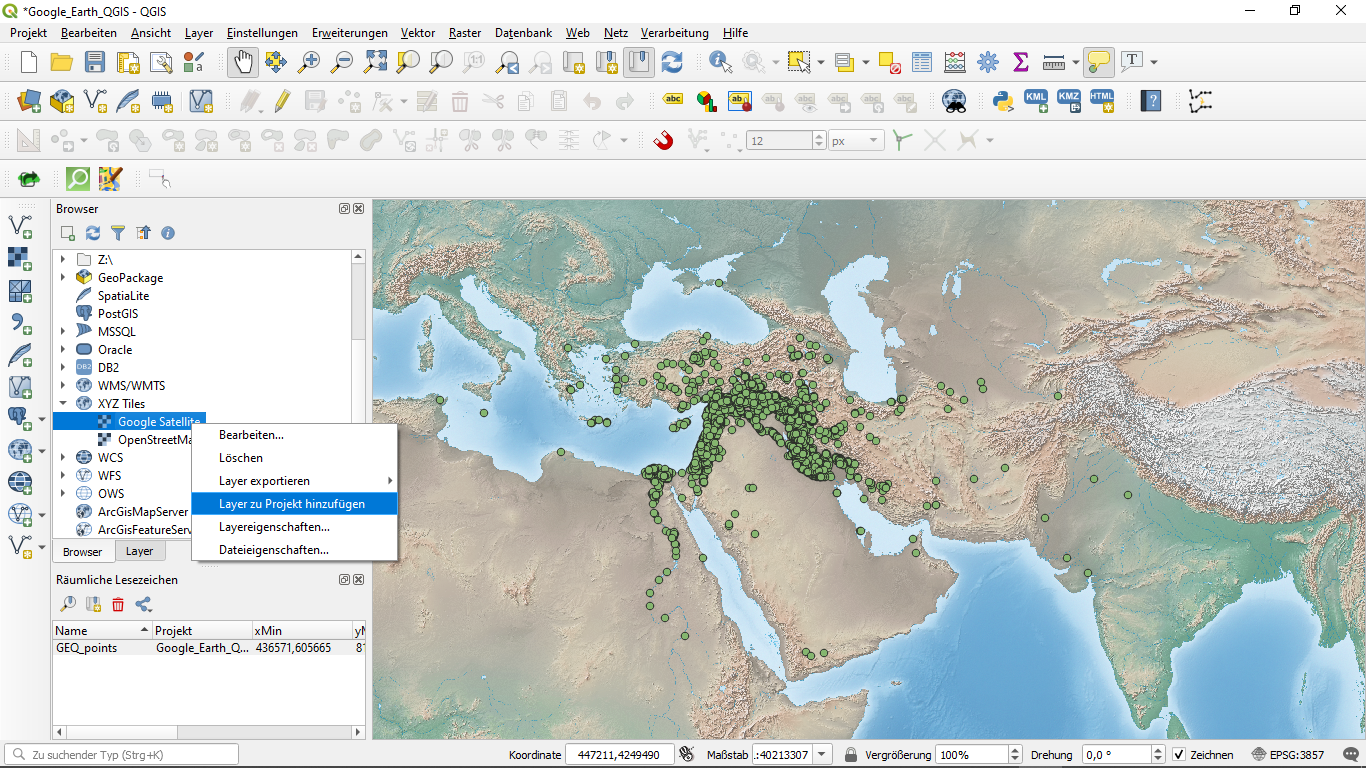Zoom to the selected spatial bookmark
Viewport: 1366px width, 768px height.
(x=68, y=604)
